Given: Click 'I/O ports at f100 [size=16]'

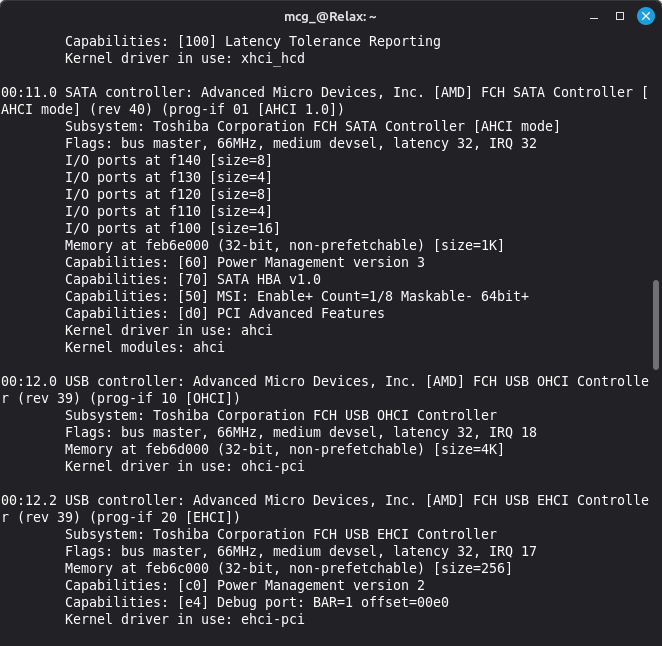Looking at the screenshot, I should click(172, 228).
